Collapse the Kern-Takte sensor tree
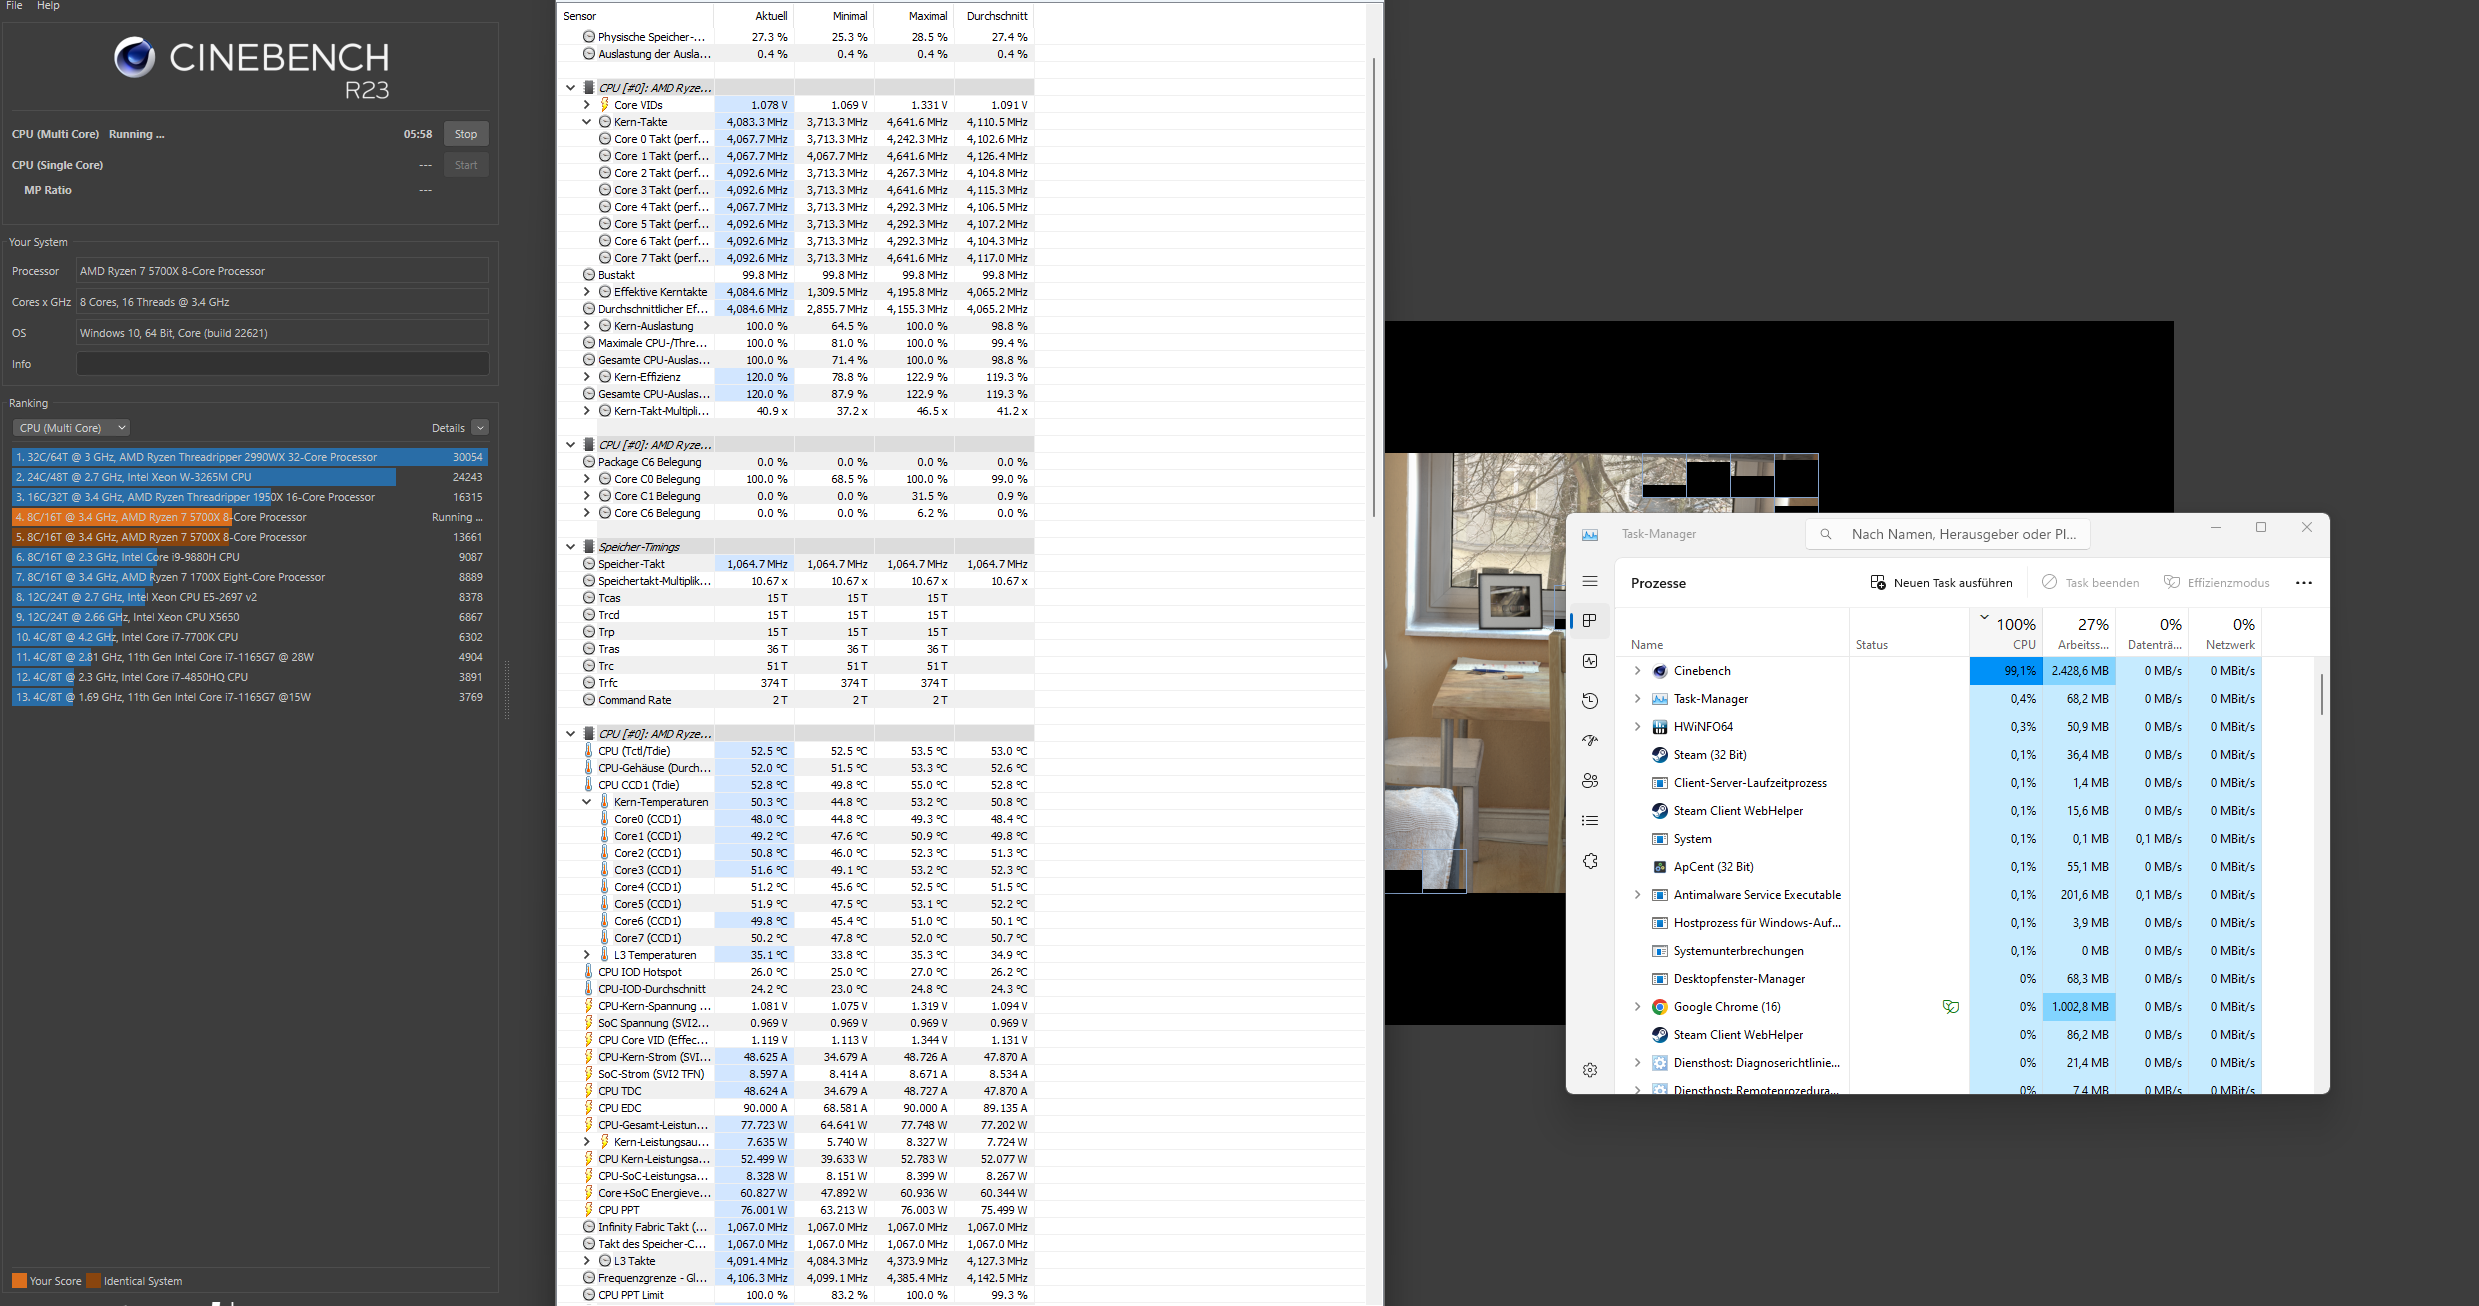Viewport: 2479px width, 1306px height. click(587, 122)
